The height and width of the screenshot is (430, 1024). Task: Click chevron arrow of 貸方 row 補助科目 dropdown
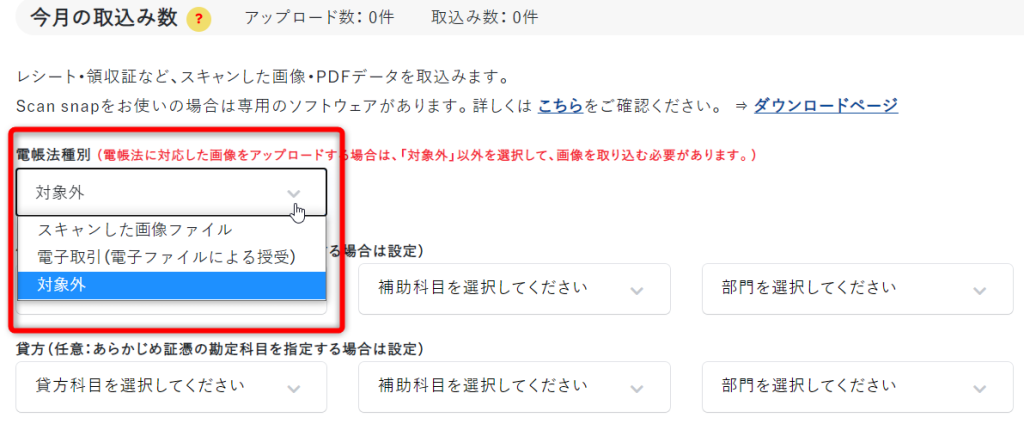click(637, 388)
